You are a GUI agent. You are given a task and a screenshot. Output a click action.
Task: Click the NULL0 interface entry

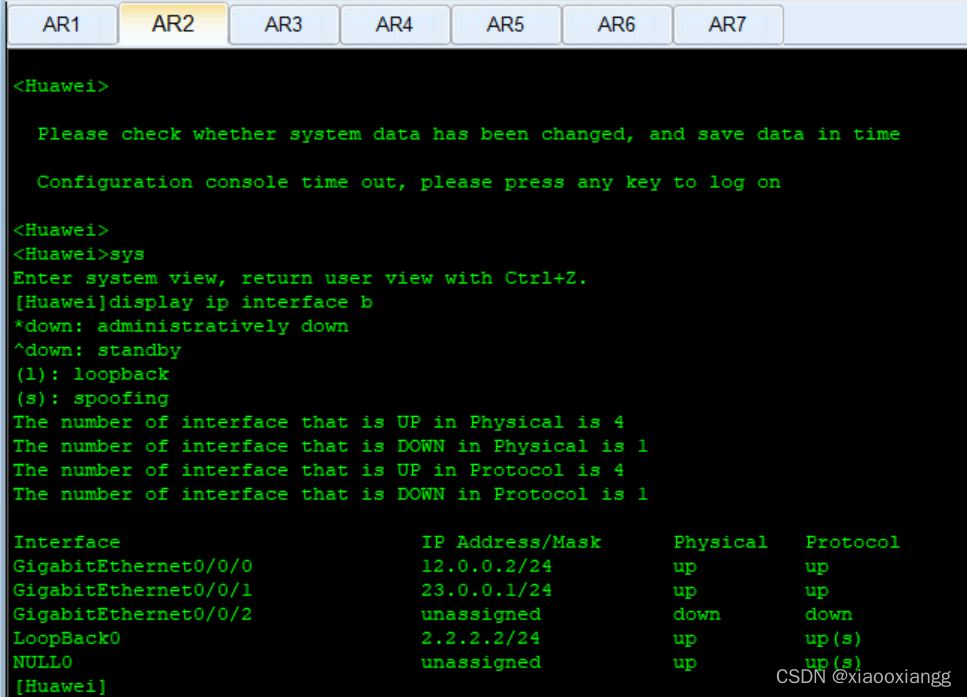coord(43,662)
